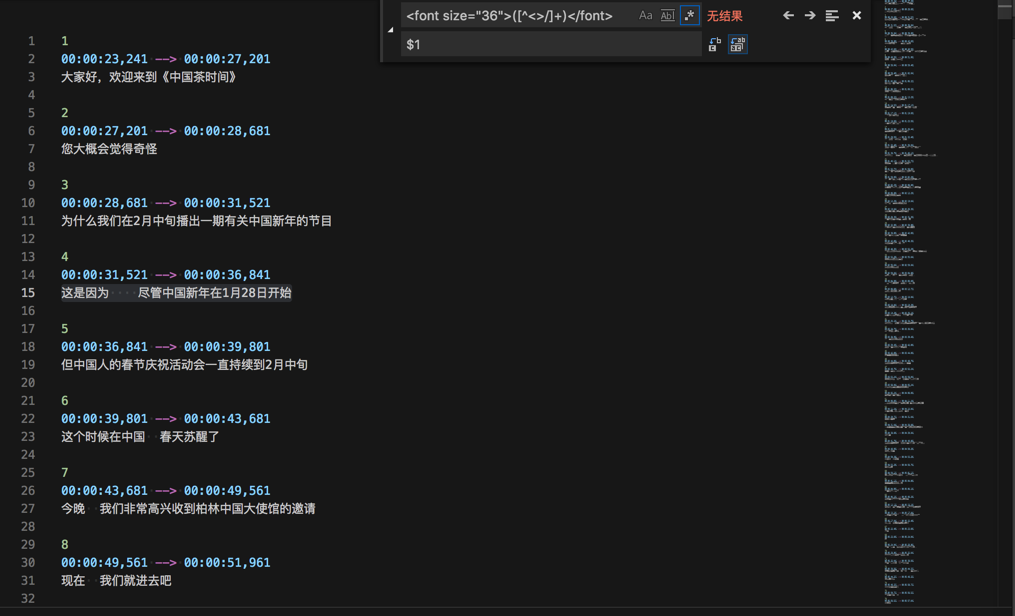1015x616 pixels.
Task: Click the Replace single match icon
Action: click(x=714, y=44)
